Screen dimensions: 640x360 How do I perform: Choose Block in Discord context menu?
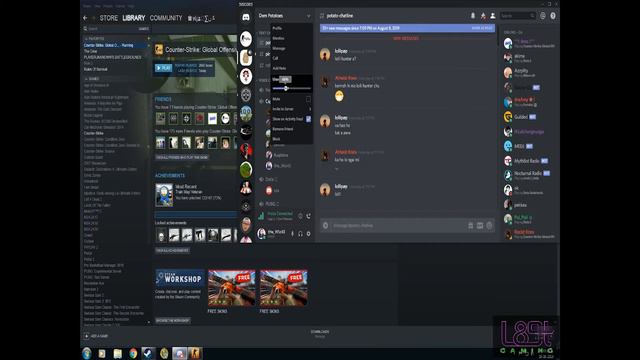tap(276, 139)
